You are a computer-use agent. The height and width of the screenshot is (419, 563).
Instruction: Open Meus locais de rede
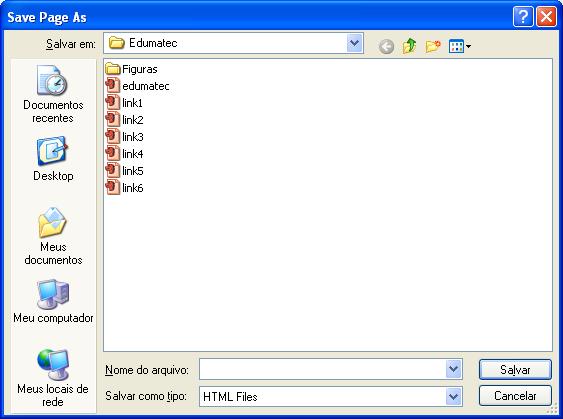53,378
